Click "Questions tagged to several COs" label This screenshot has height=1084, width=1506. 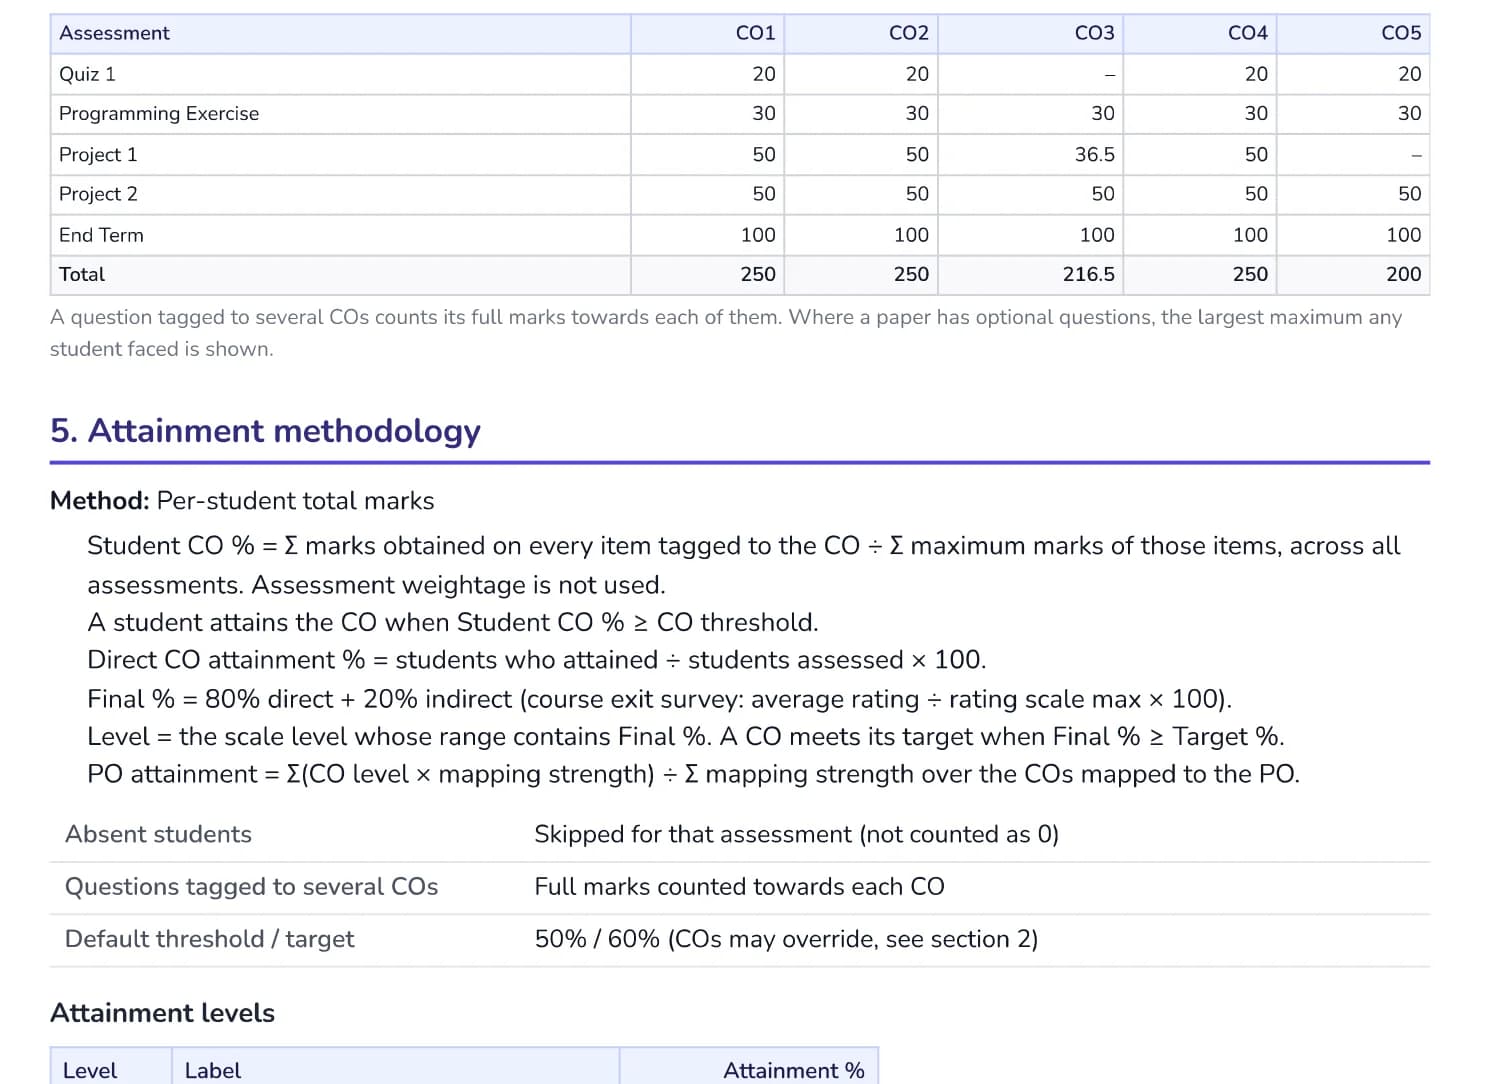click(x=251, y=887)
